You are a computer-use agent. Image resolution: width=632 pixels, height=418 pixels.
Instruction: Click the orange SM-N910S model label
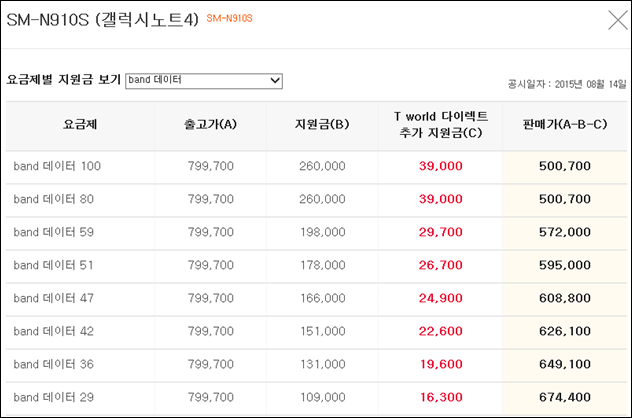[x=229, y=18]
